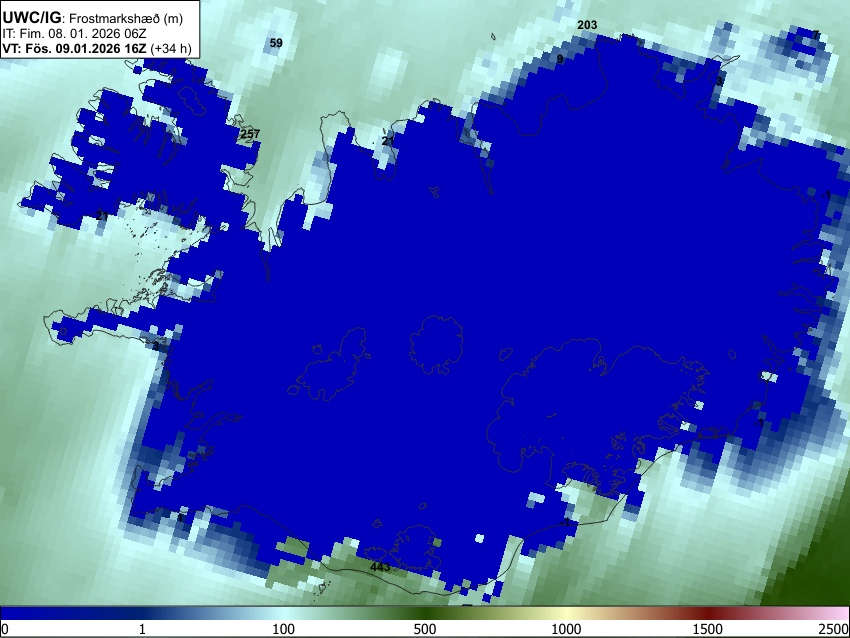This screenshot has width=850, height=638.
Task: Click the 'UWC/IG: Frostmarkshæð (m)' title text
Action: click(x=93, y=18)
